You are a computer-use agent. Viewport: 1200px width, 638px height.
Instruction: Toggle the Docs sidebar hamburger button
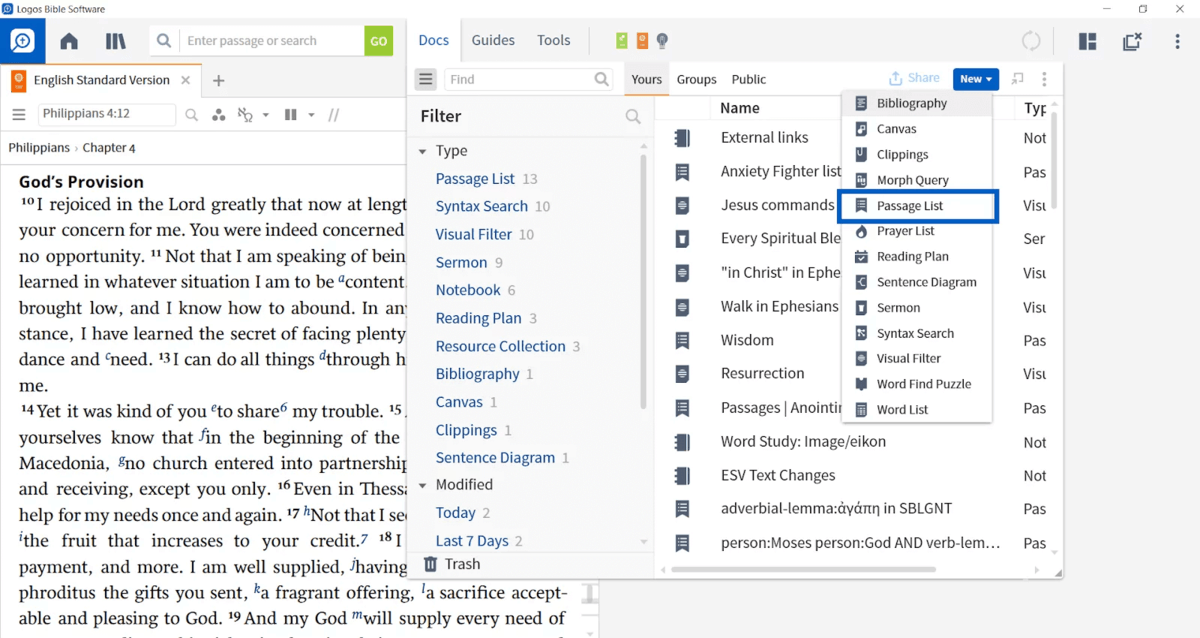[426, 79]
